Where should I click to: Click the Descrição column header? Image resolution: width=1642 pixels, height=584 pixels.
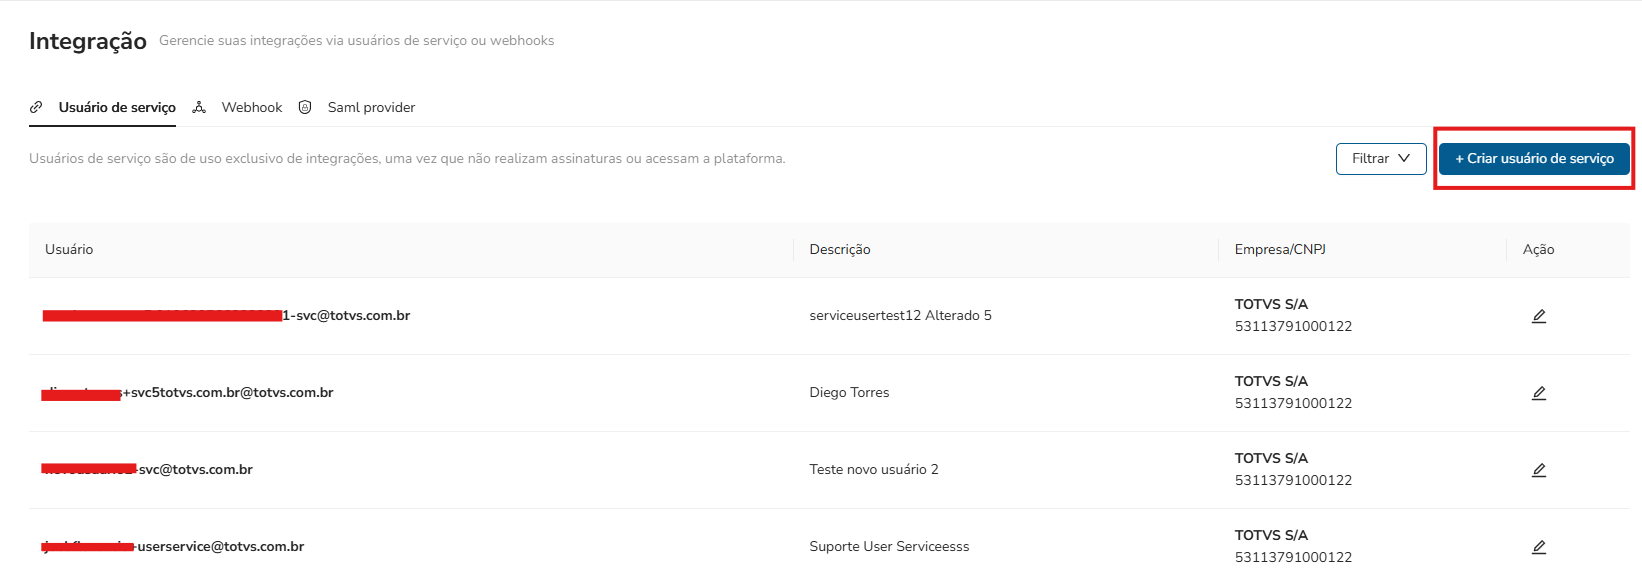840,250
